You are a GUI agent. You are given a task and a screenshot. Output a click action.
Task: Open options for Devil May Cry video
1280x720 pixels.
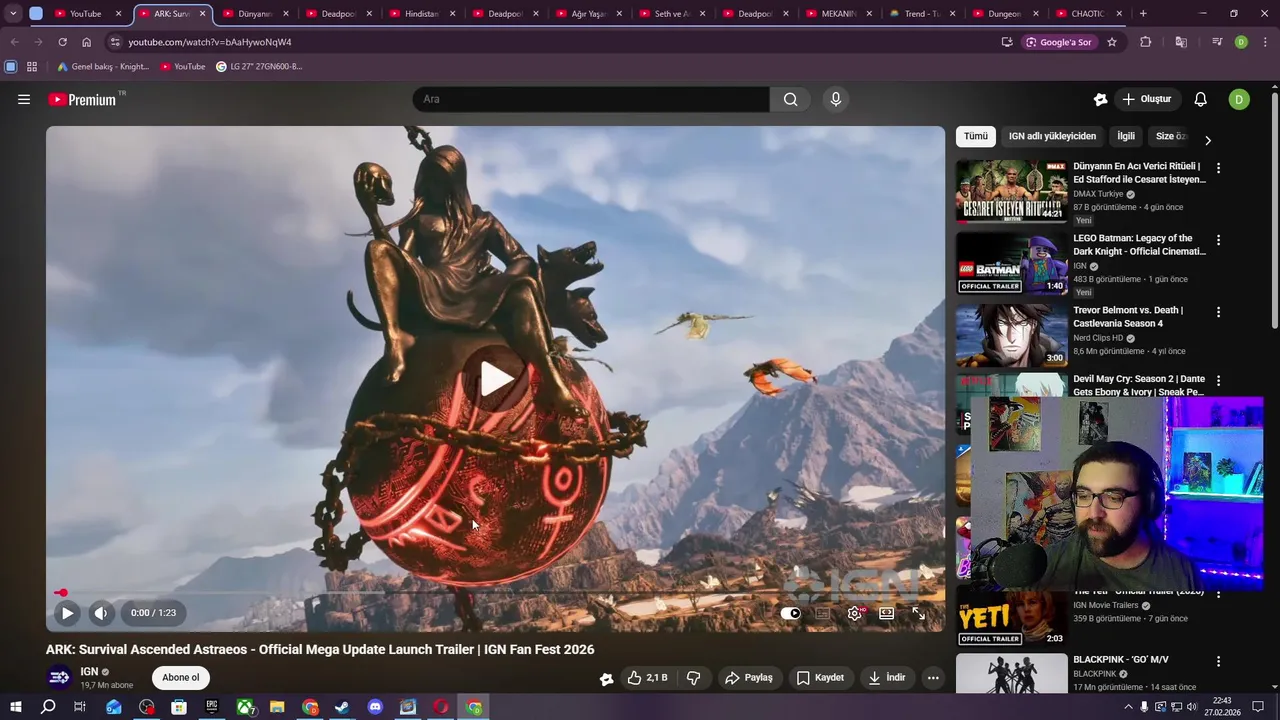[1218, 381]
